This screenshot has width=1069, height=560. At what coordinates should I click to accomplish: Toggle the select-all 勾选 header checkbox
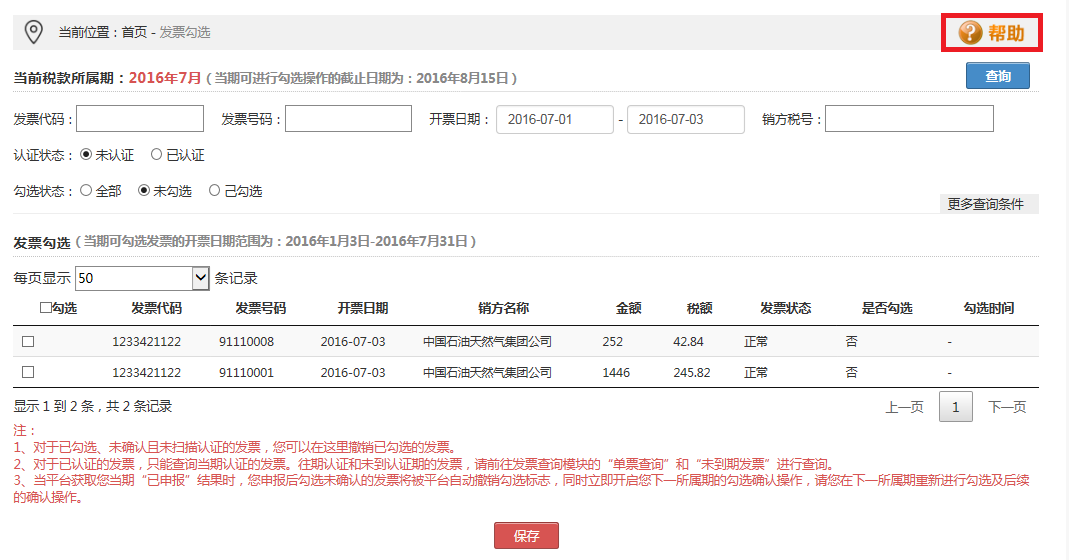click(x=46, y=308)
